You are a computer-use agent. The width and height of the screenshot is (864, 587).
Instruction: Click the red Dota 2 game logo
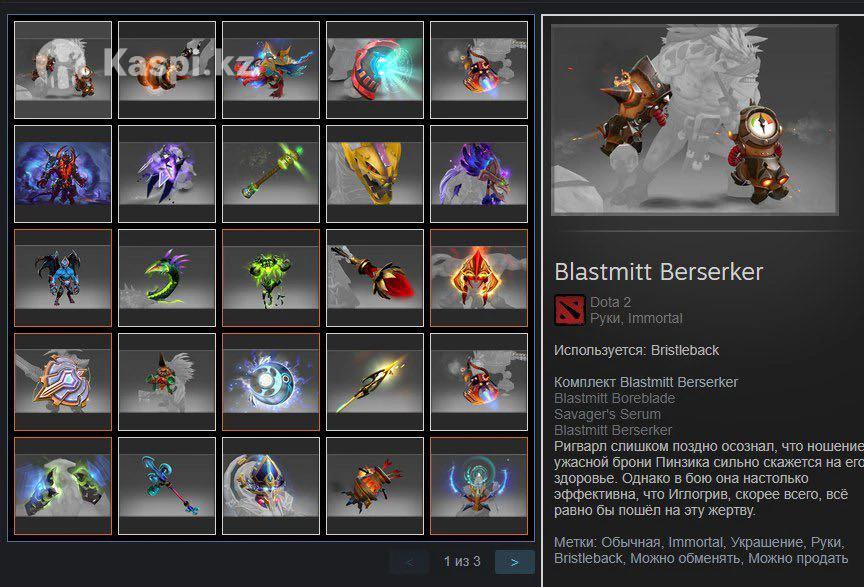(x=569, y=310)
